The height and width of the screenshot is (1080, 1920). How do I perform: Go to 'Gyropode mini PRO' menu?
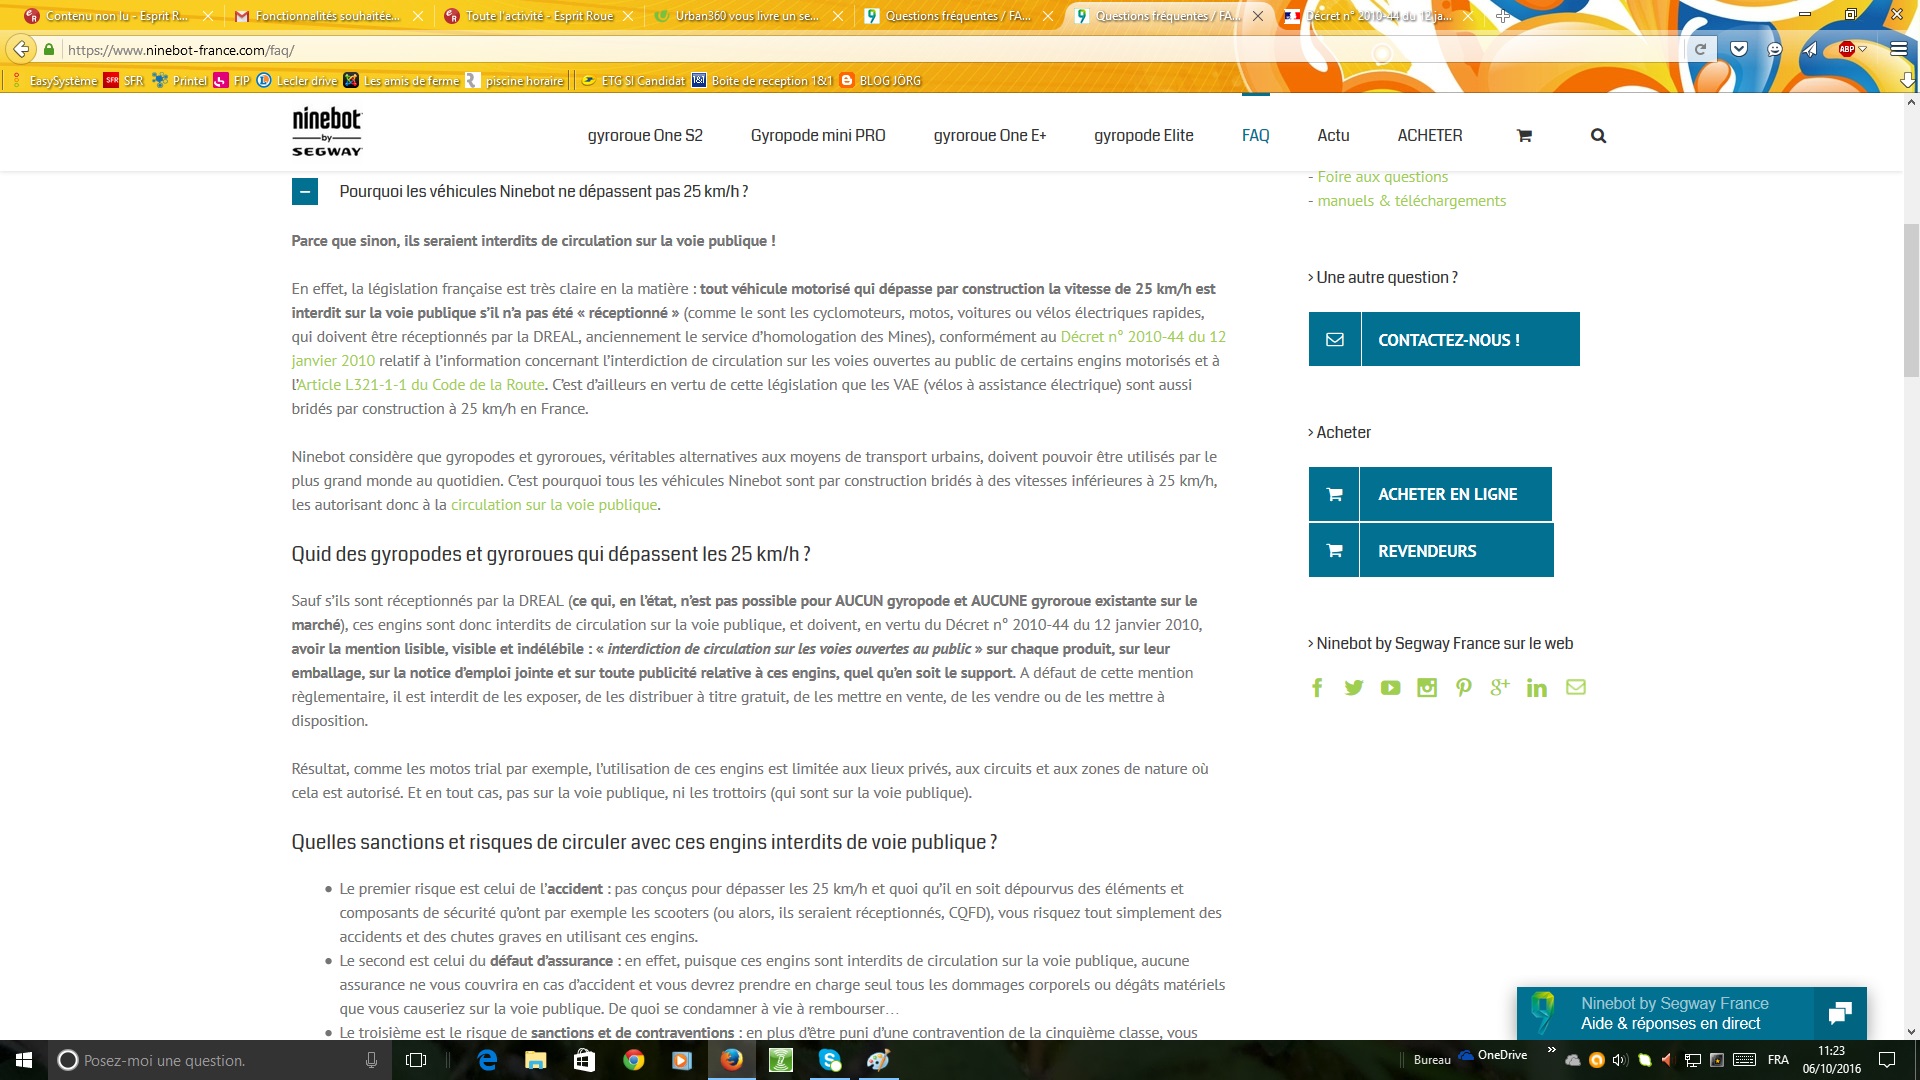[x=818, y=136]
